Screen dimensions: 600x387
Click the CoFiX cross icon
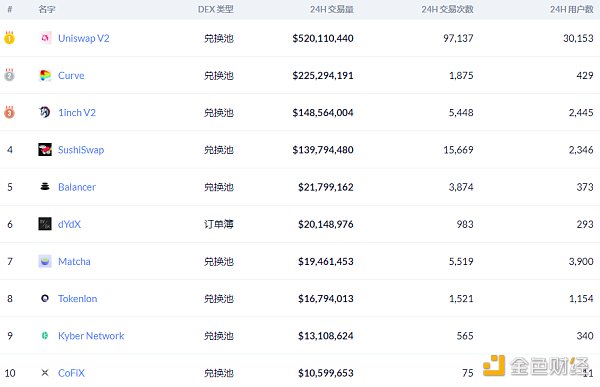45,372
